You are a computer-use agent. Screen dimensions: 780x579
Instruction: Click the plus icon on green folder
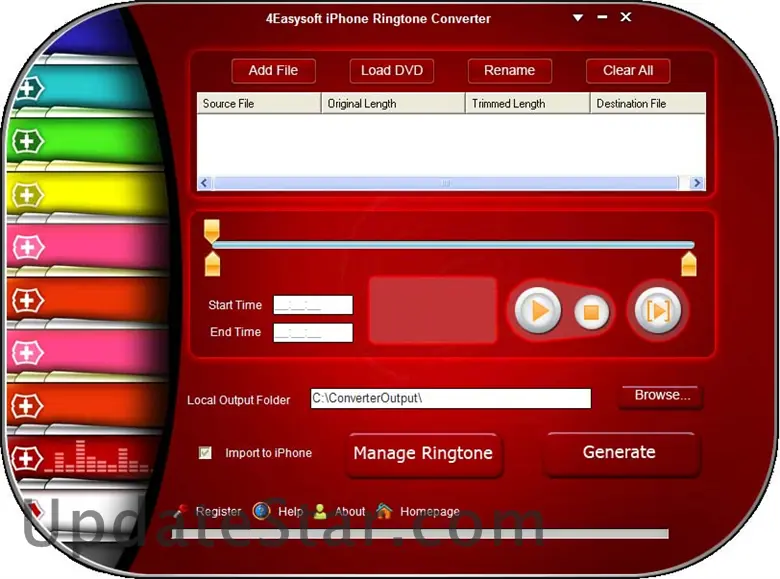[x=28, y=142]
